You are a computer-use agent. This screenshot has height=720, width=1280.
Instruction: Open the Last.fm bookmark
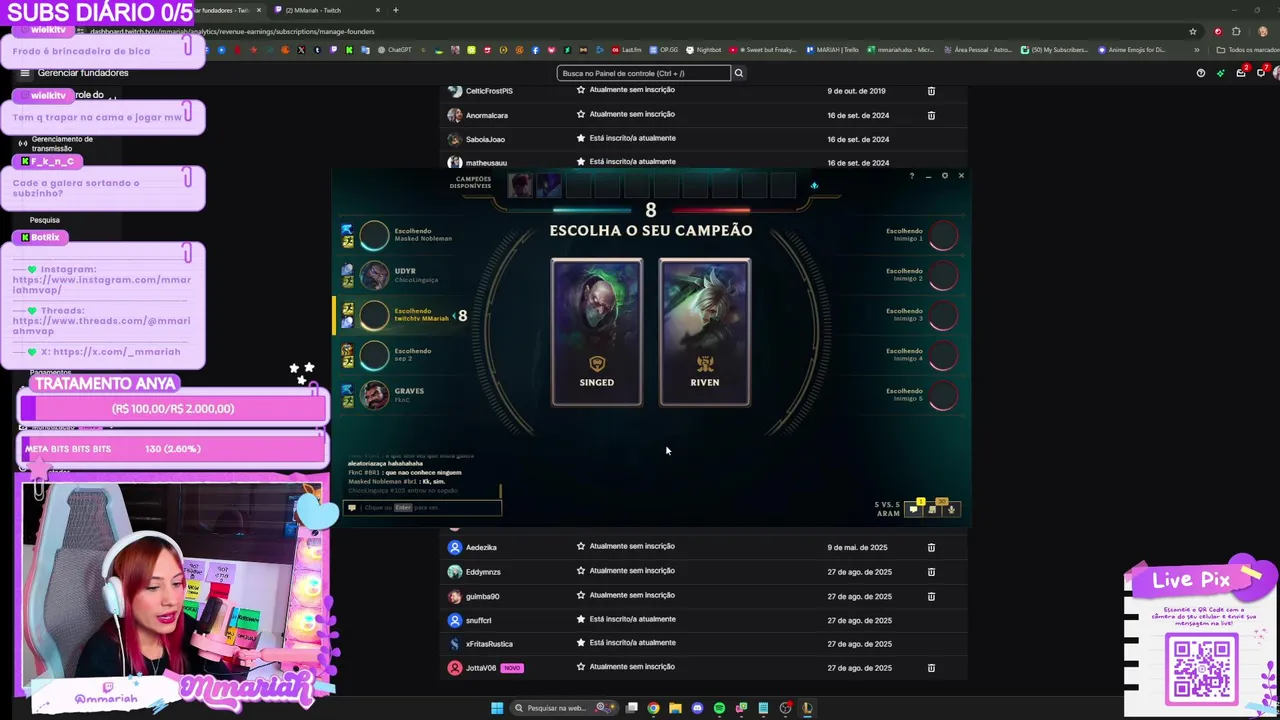coord(626,50)
